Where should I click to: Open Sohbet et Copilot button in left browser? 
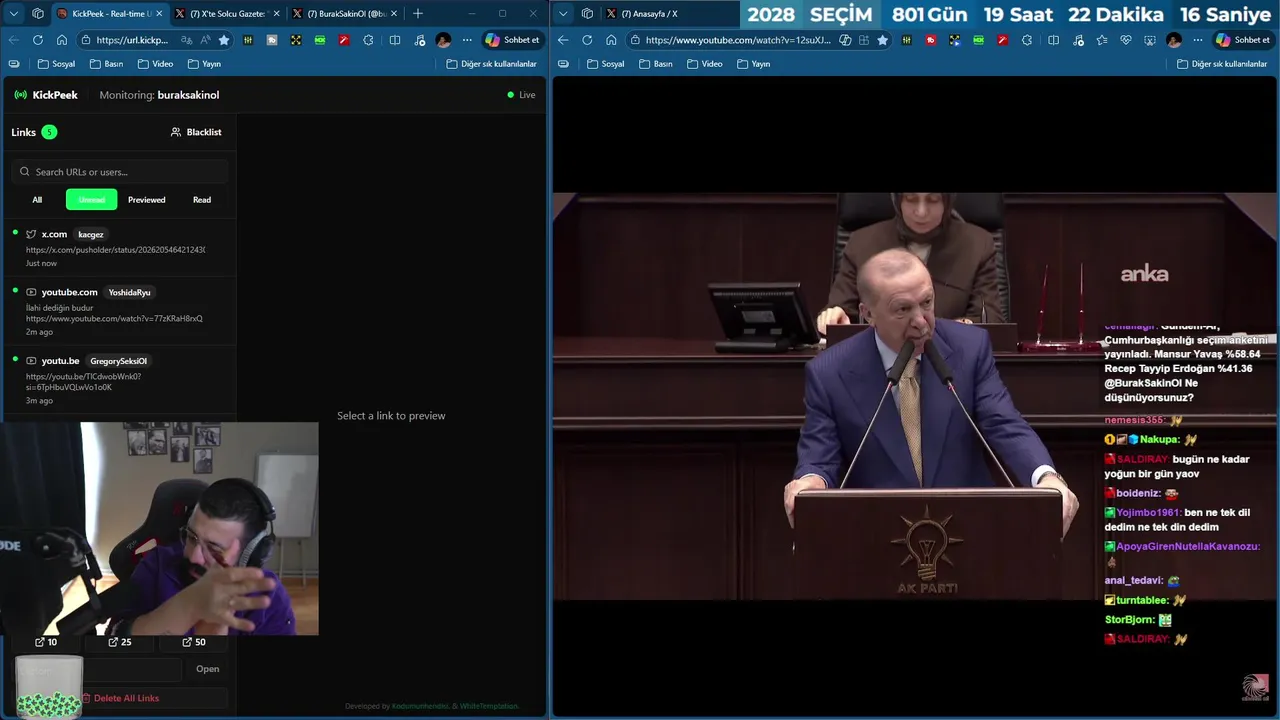513,40
